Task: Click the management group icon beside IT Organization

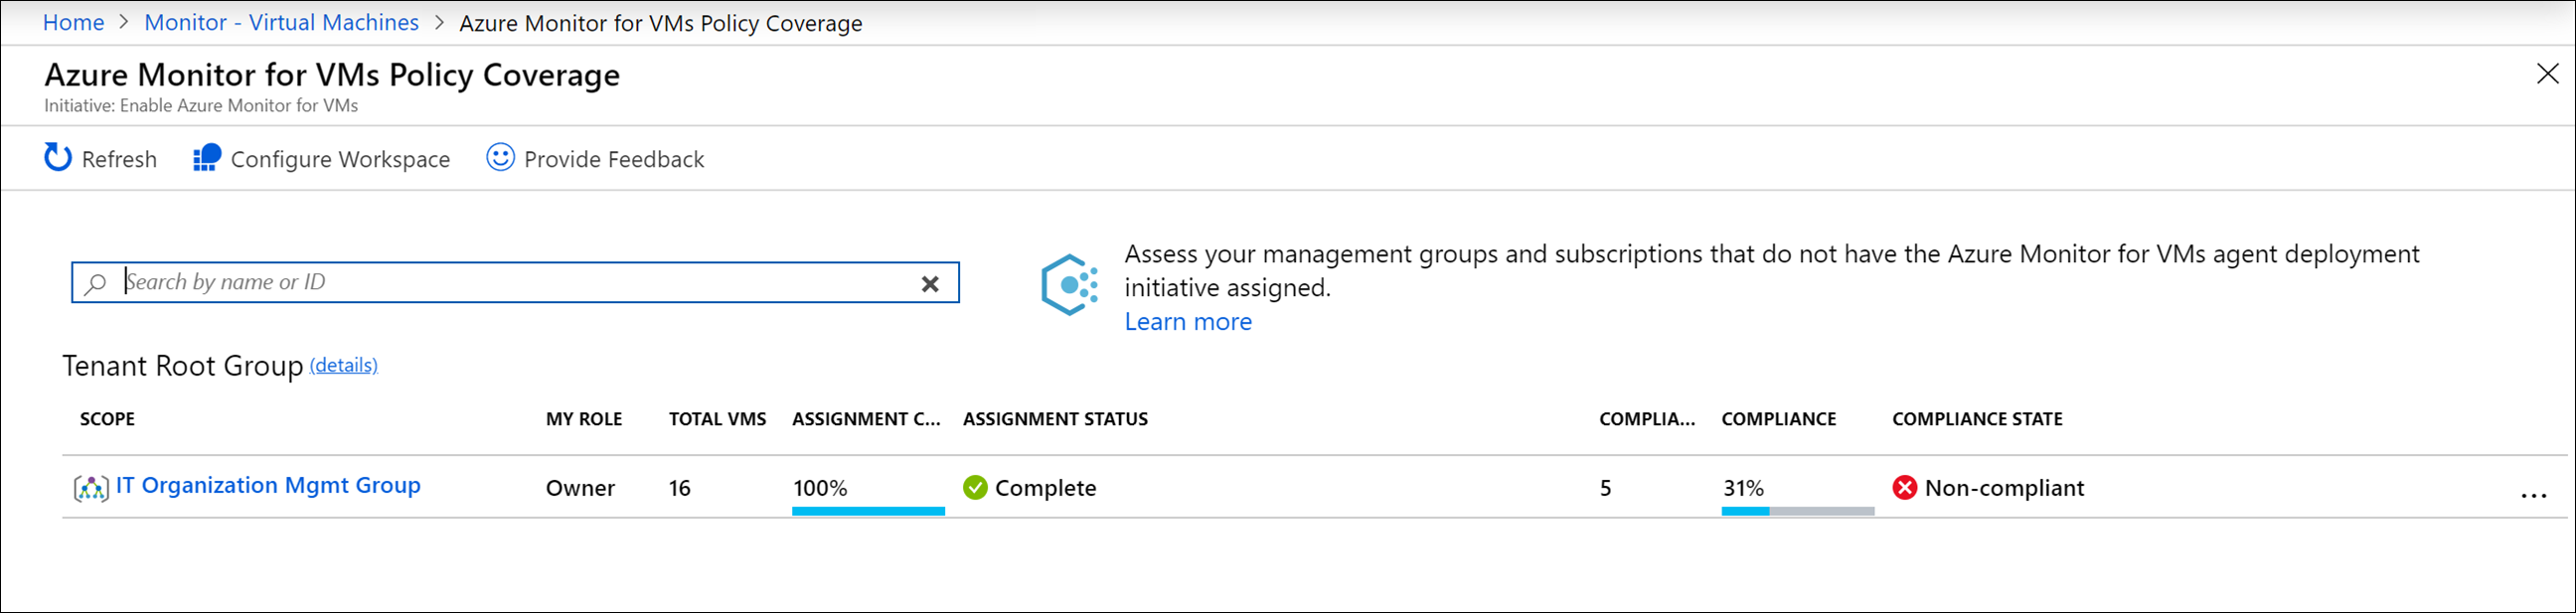Action: click(x=91, y=487)
